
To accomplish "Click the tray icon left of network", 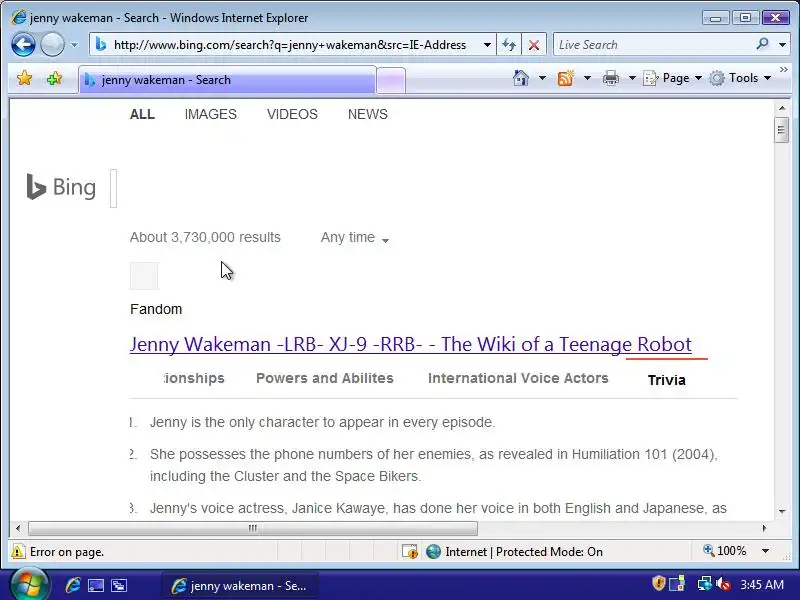I will 677,584.
